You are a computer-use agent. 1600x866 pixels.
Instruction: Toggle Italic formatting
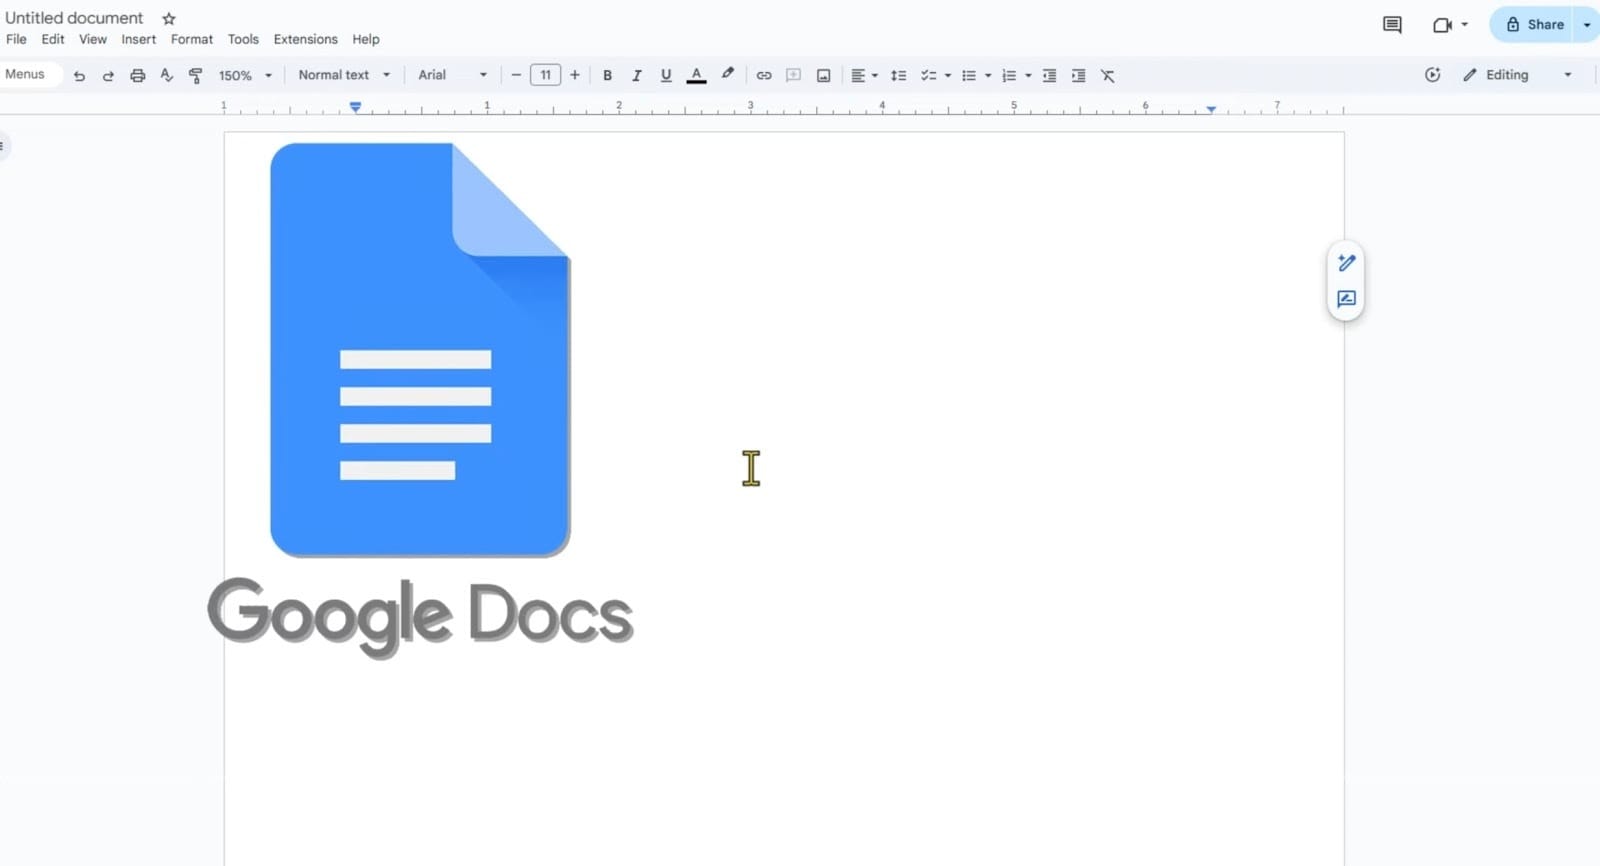pyautogui.click(x=636, y=75)
